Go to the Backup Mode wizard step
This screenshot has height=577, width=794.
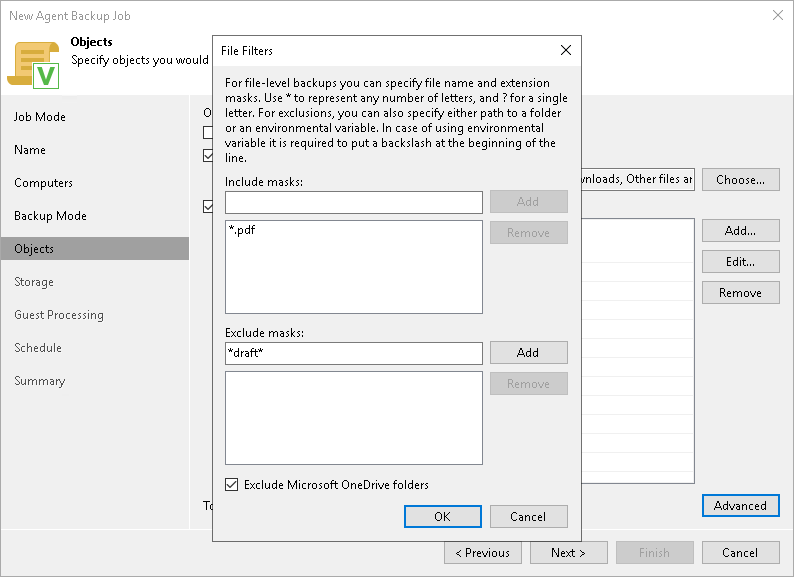pyautogui.click(x=51, y=216)
